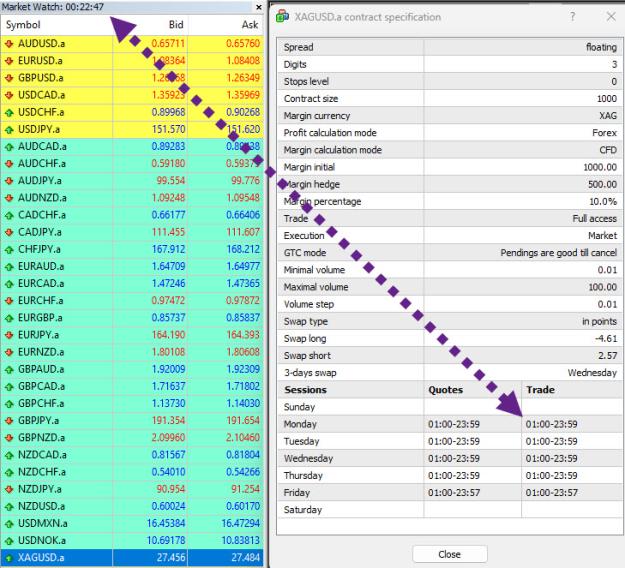
Task: Click the arrow icon beside EURAUD.a
Action: click(9, 266)
